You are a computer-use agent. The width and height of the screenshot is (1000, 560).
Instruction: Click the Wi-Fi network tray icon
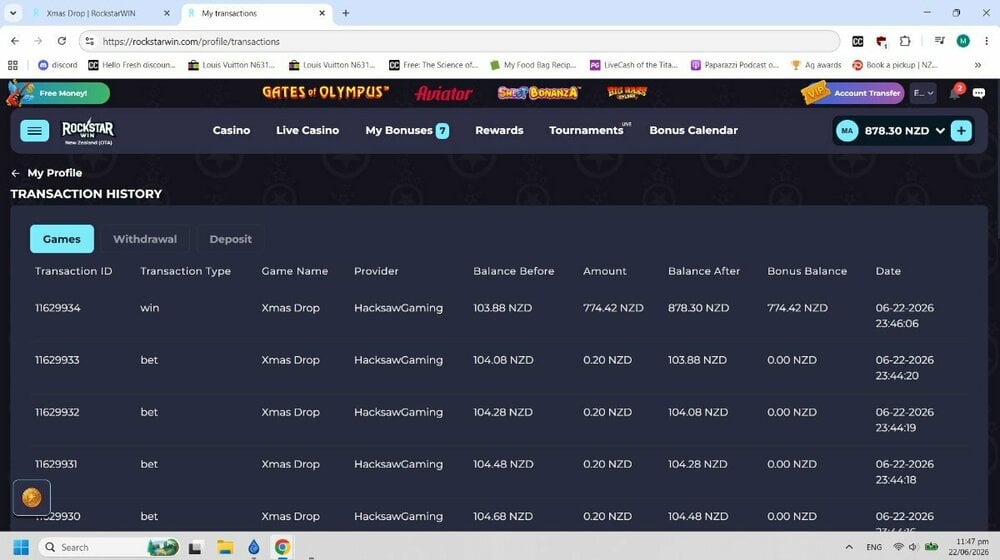[898, 547]
